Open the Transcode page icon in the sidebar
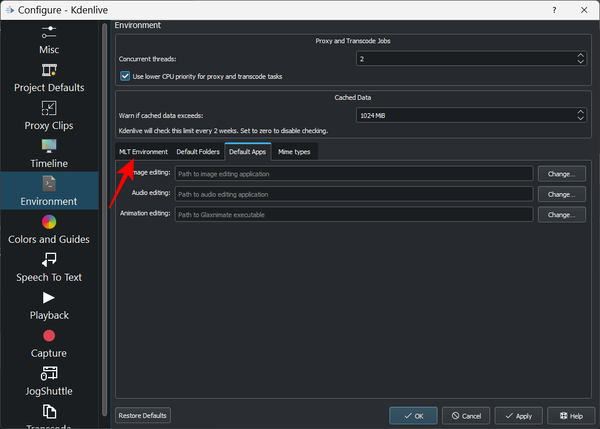This screenshot has width=600, height=429. tap(49, 411)
